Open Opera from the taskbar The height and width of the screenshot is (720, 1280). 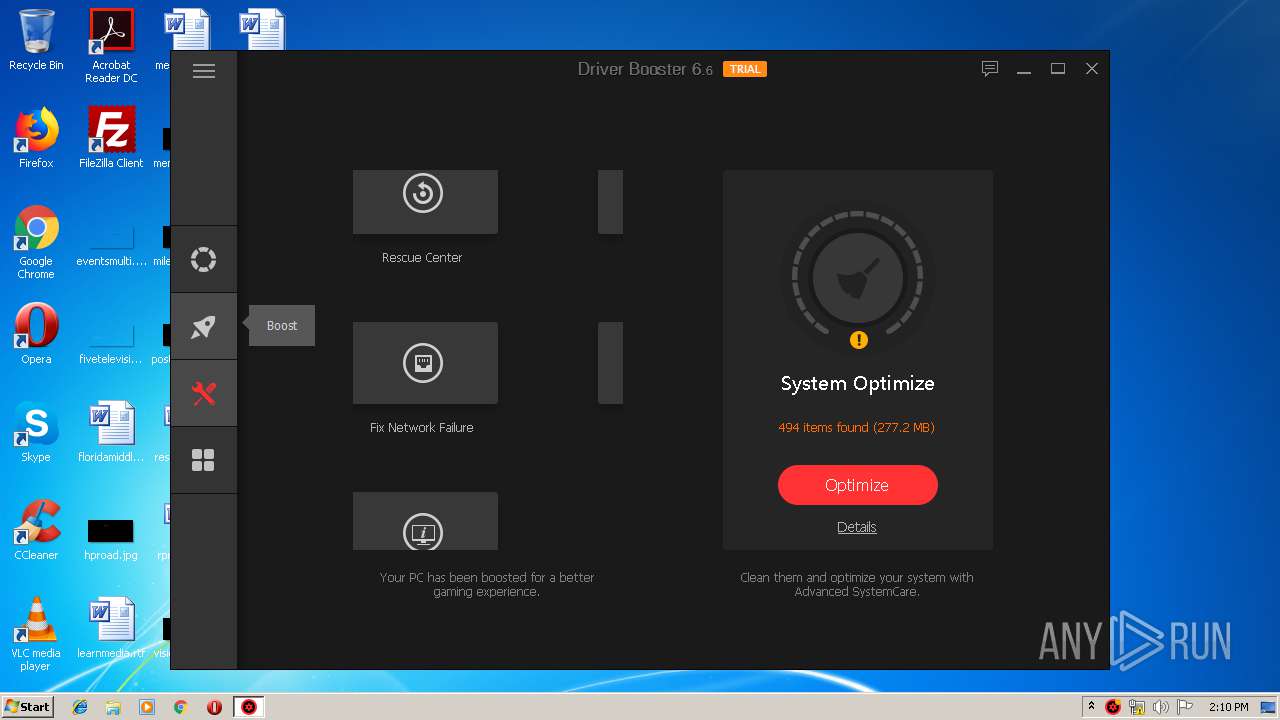(x=214, y=707)
